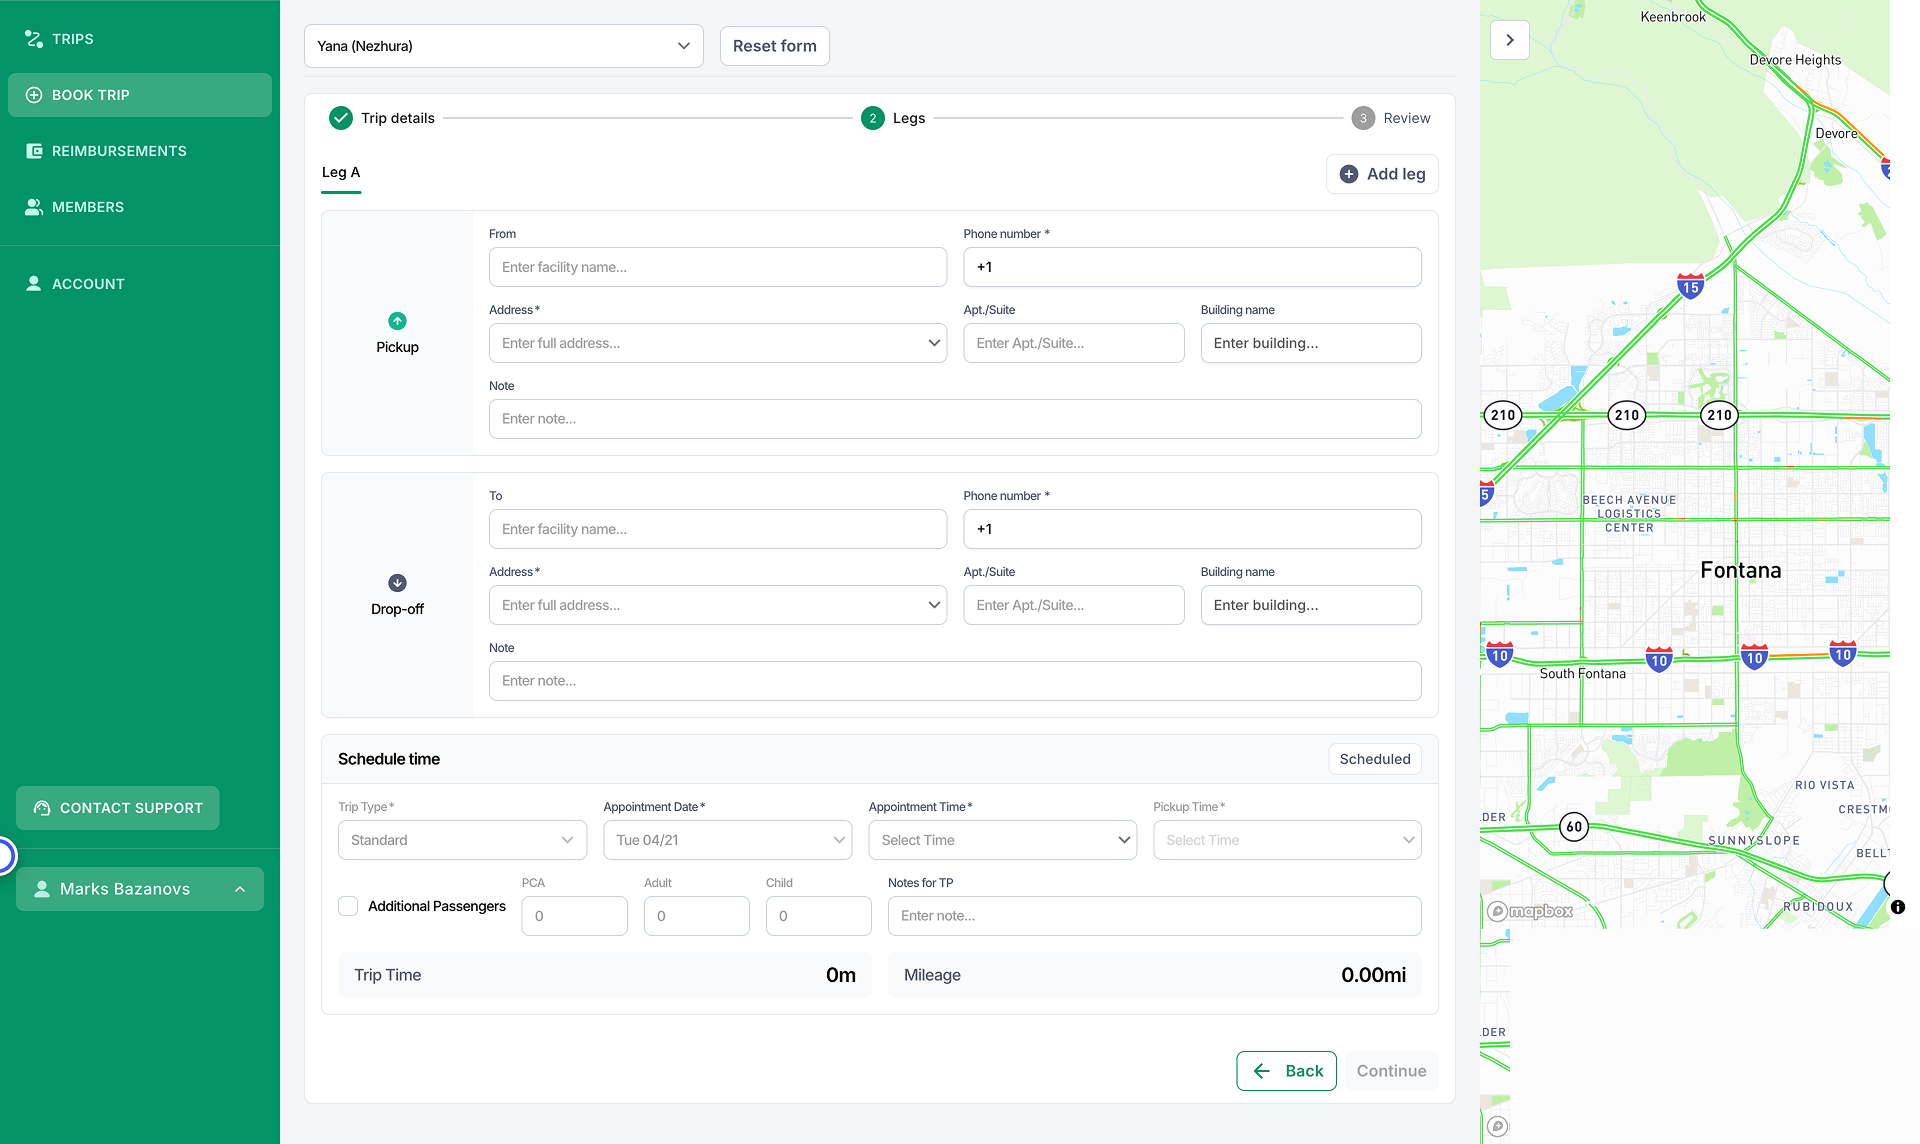Click the Fontana label on the map

pyautogui.click(x=1741, y=570)
